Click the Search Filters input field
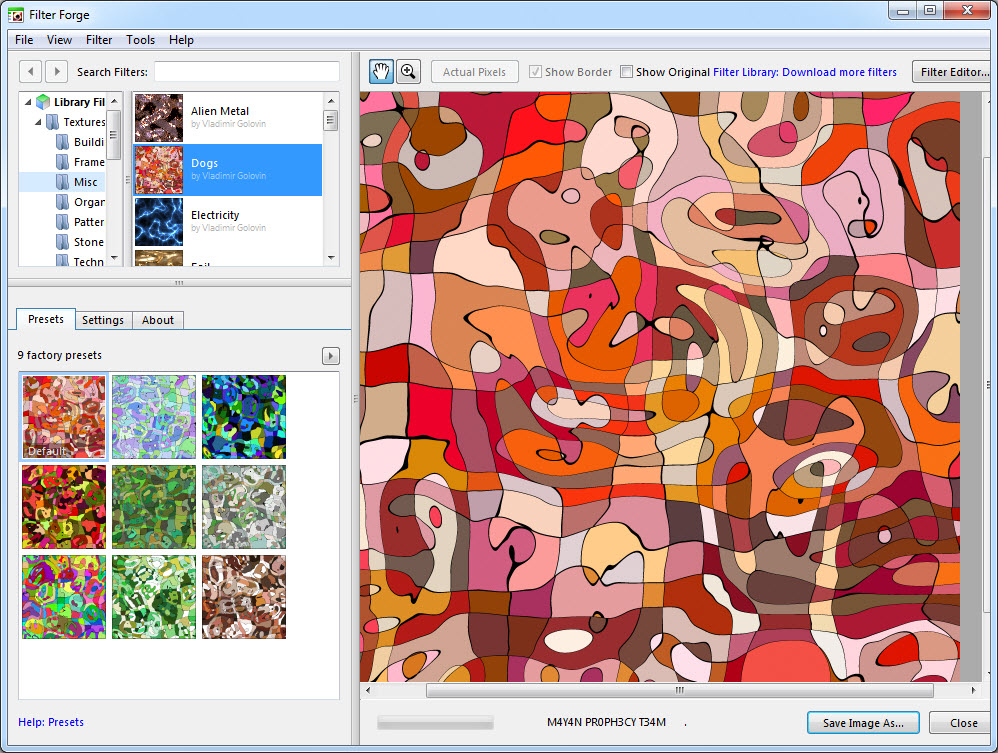The height and width of the screenshot is (753, 998). pyautogui.click(x=247, y=71)
